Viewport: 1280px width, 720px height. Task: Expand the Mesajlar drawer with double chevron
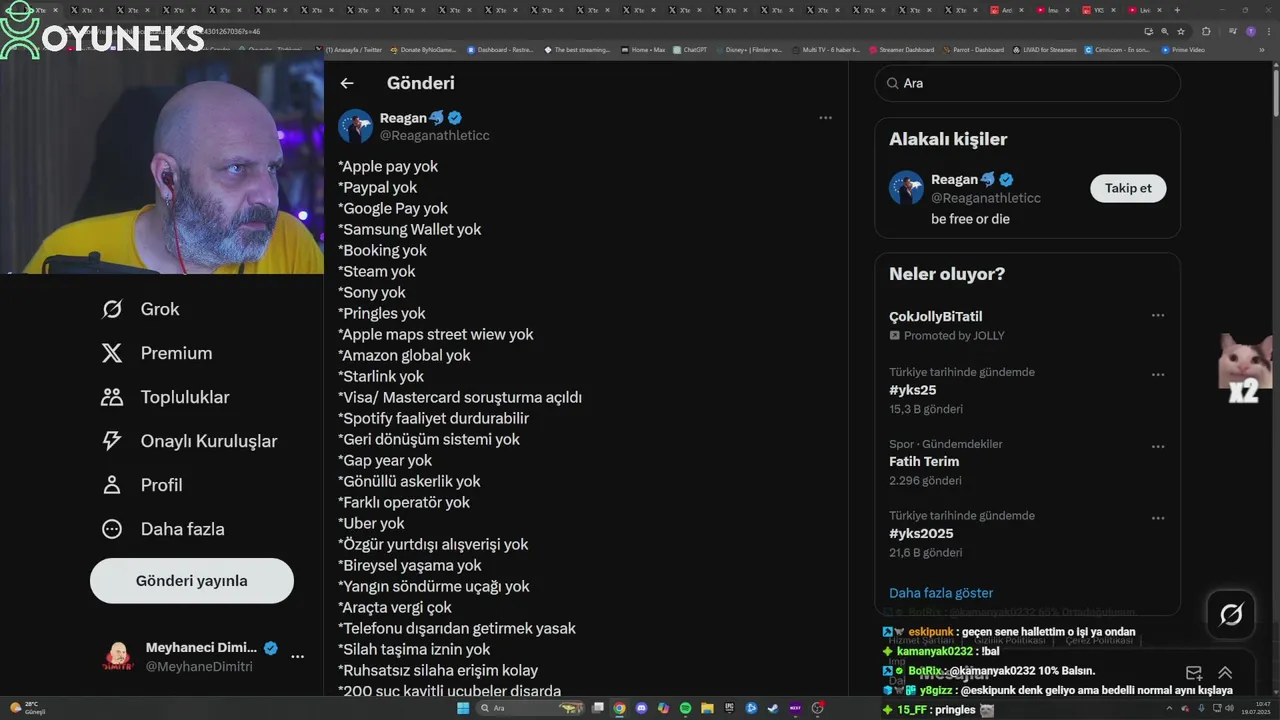click(1225, 673)
